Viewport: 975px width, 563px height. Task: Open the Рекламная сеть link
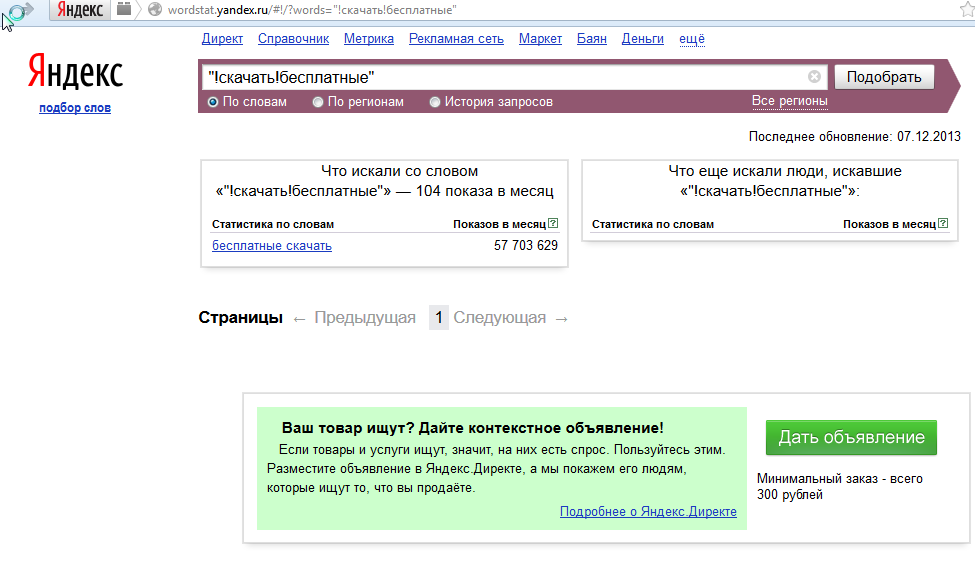coord(456,39)
